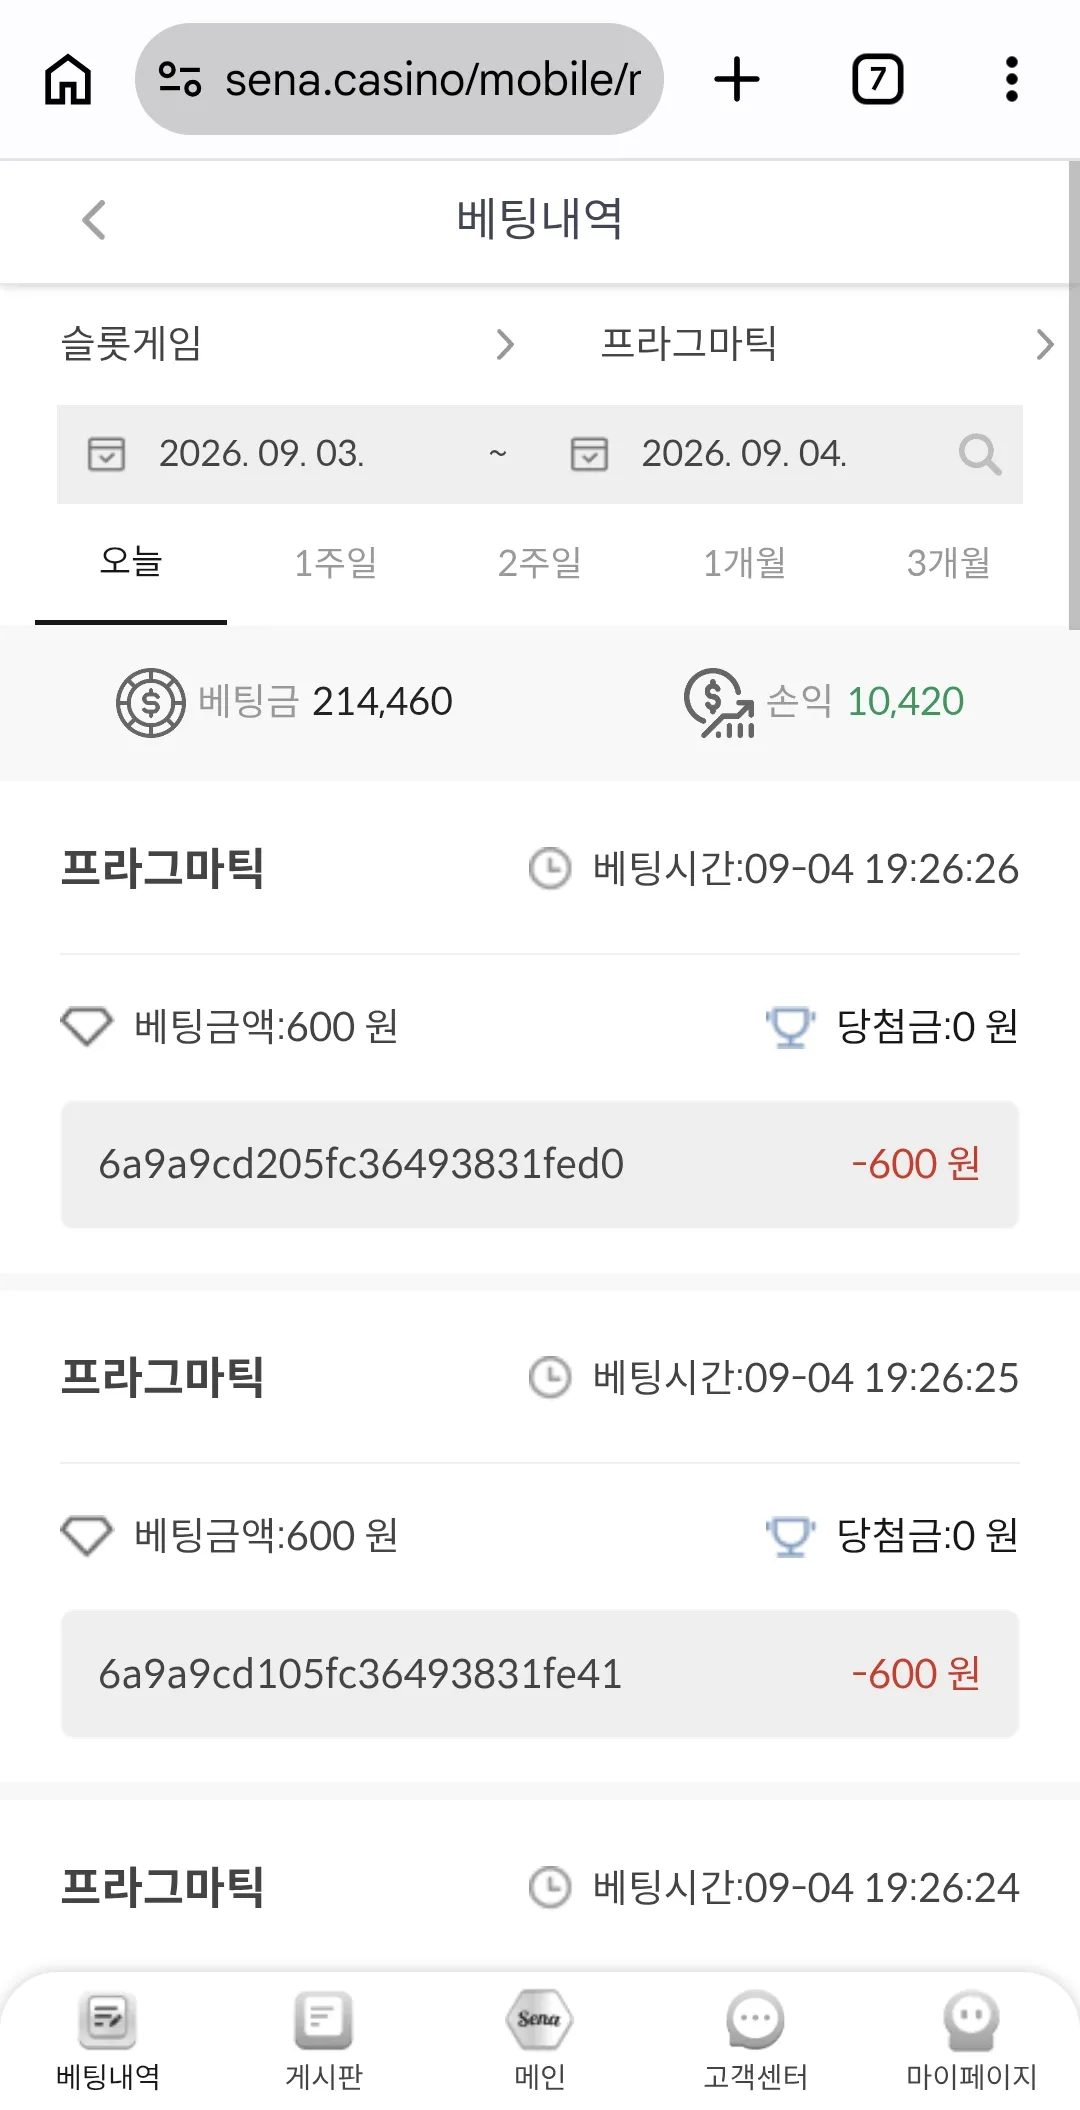The image size is (1080, 2110).
Task: Select the 1주일 period tab
Action: click(x=336, y=563)
